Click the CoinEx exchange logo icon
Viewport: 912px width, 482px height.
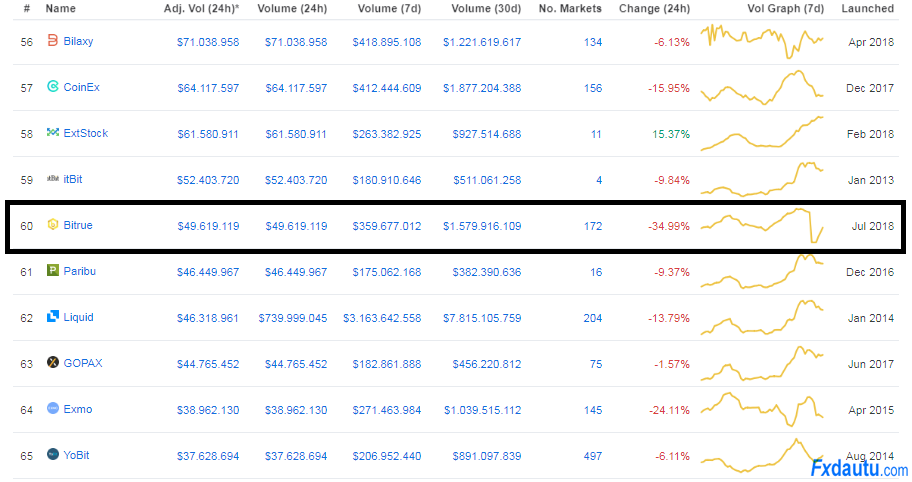[54, 87]
